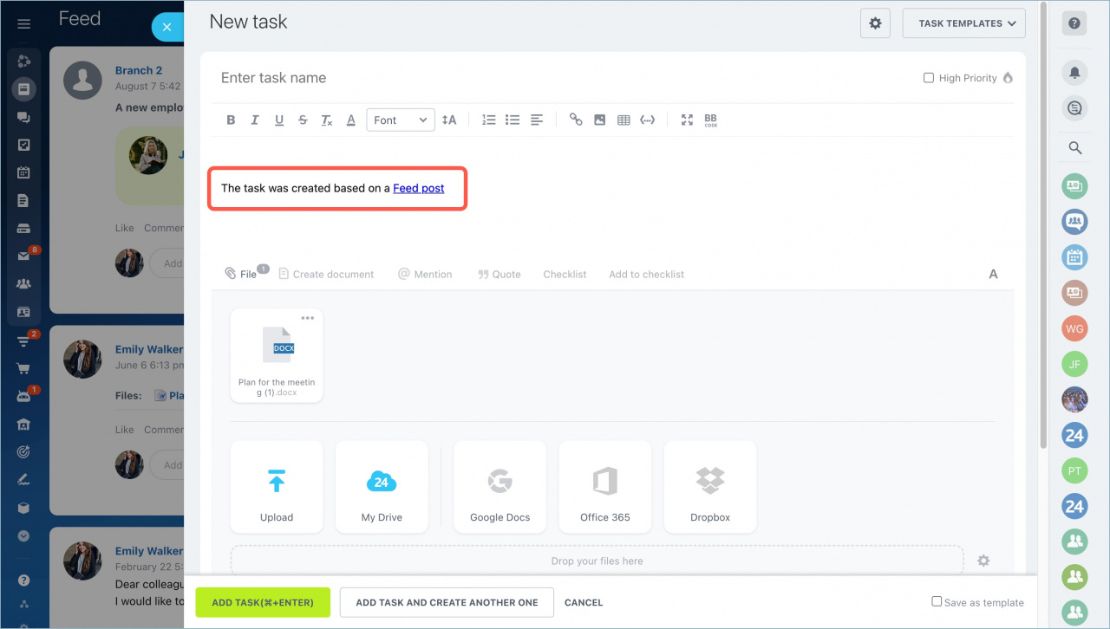Switch editor to BB code mode
1110x629 pixels.
711,120
